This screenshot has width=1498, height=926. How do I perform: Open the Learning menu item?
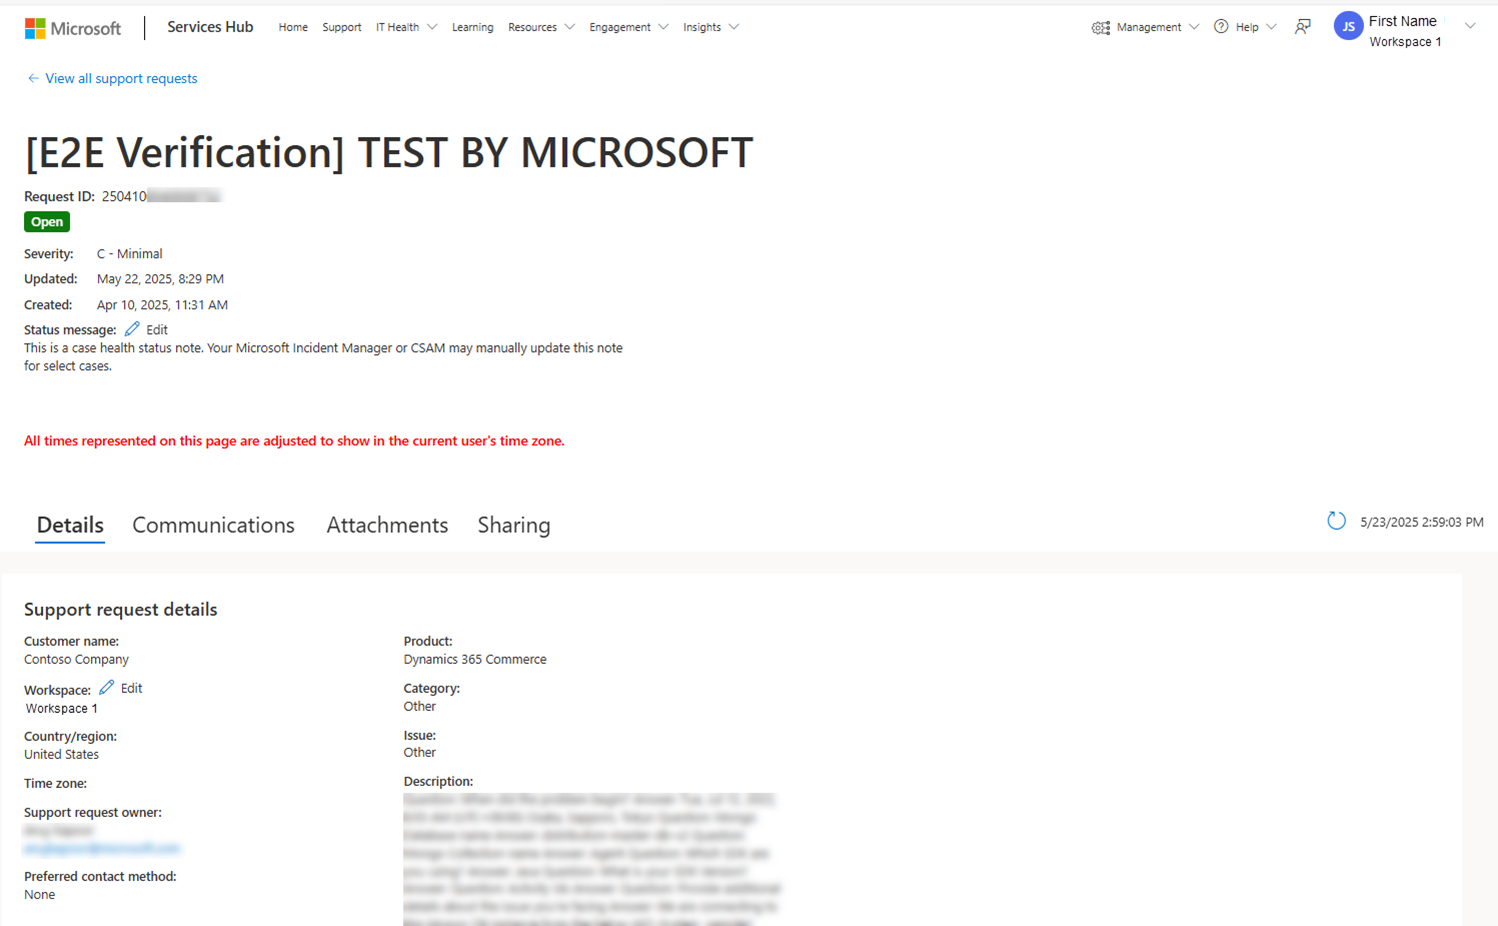(472, 27)
